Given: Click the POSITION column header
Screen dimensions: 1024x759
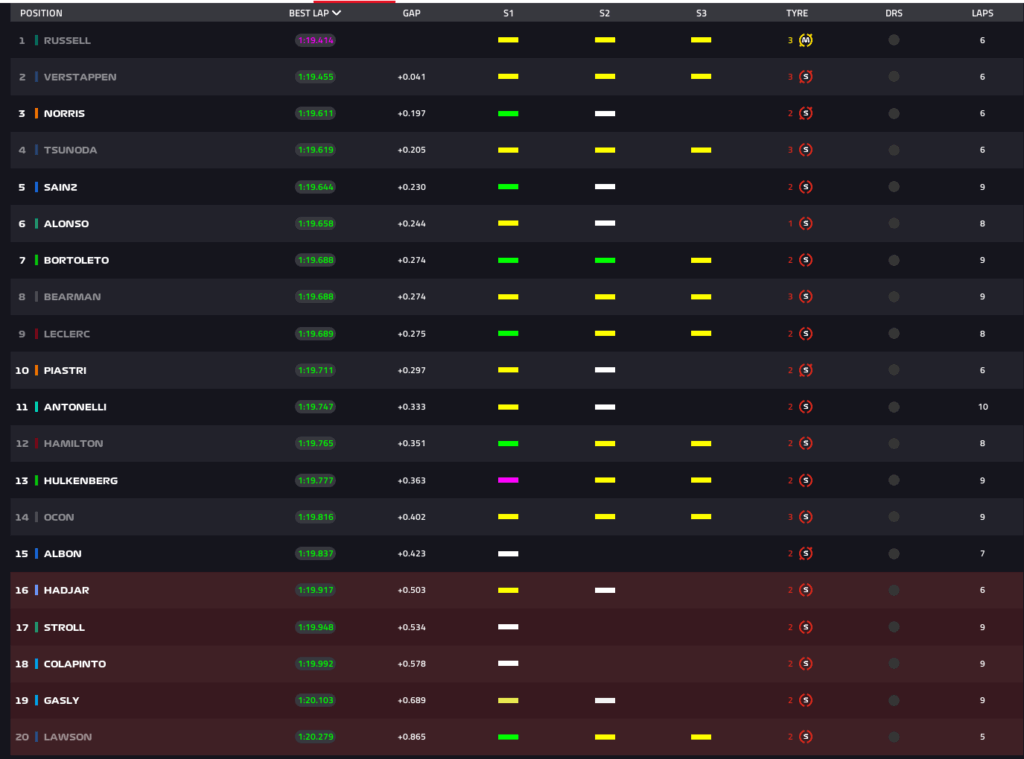Looking at the screenshot, I should point(41,14).
